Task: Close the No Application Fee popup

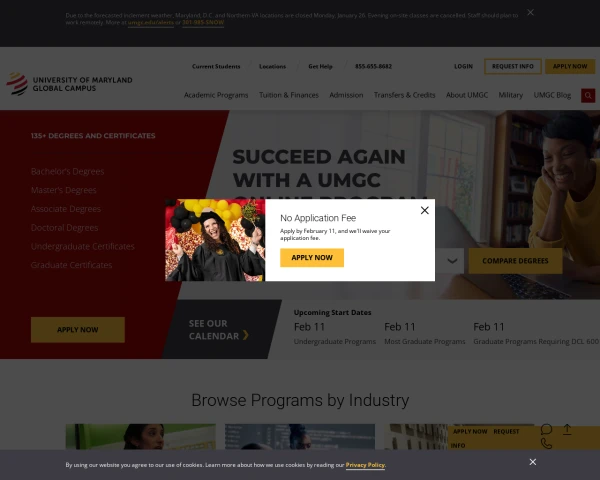Action: 424,210
